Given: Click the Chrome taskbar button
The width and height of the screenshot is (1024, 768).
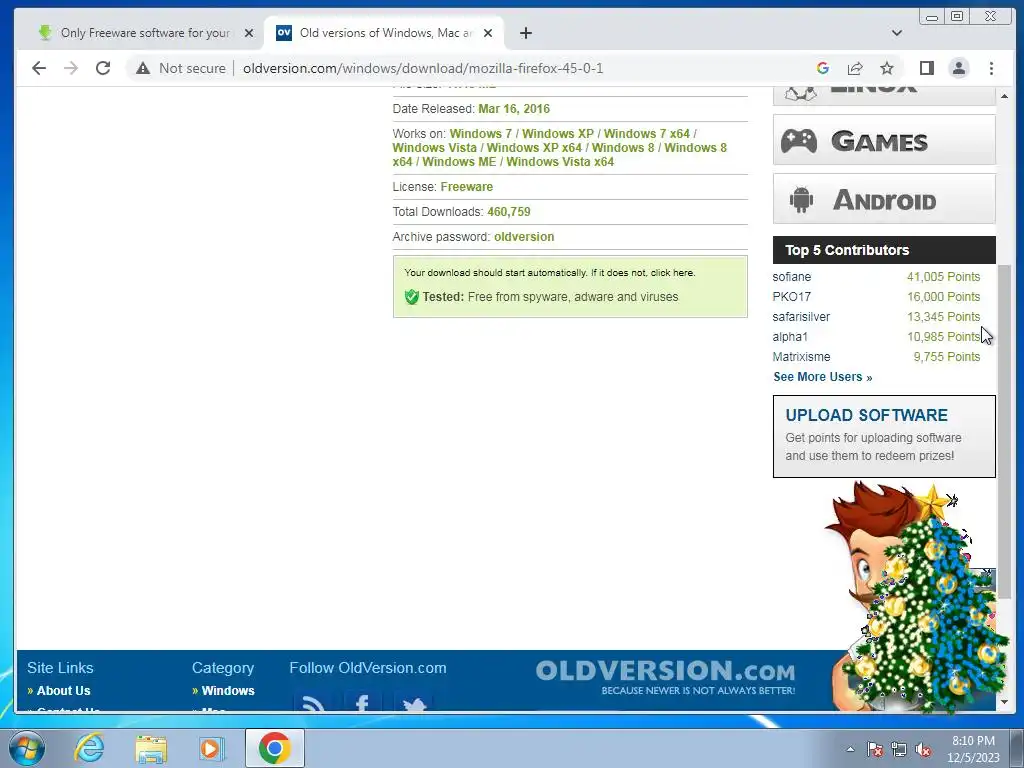Looking at the screenshot, I should coord(274,748).
